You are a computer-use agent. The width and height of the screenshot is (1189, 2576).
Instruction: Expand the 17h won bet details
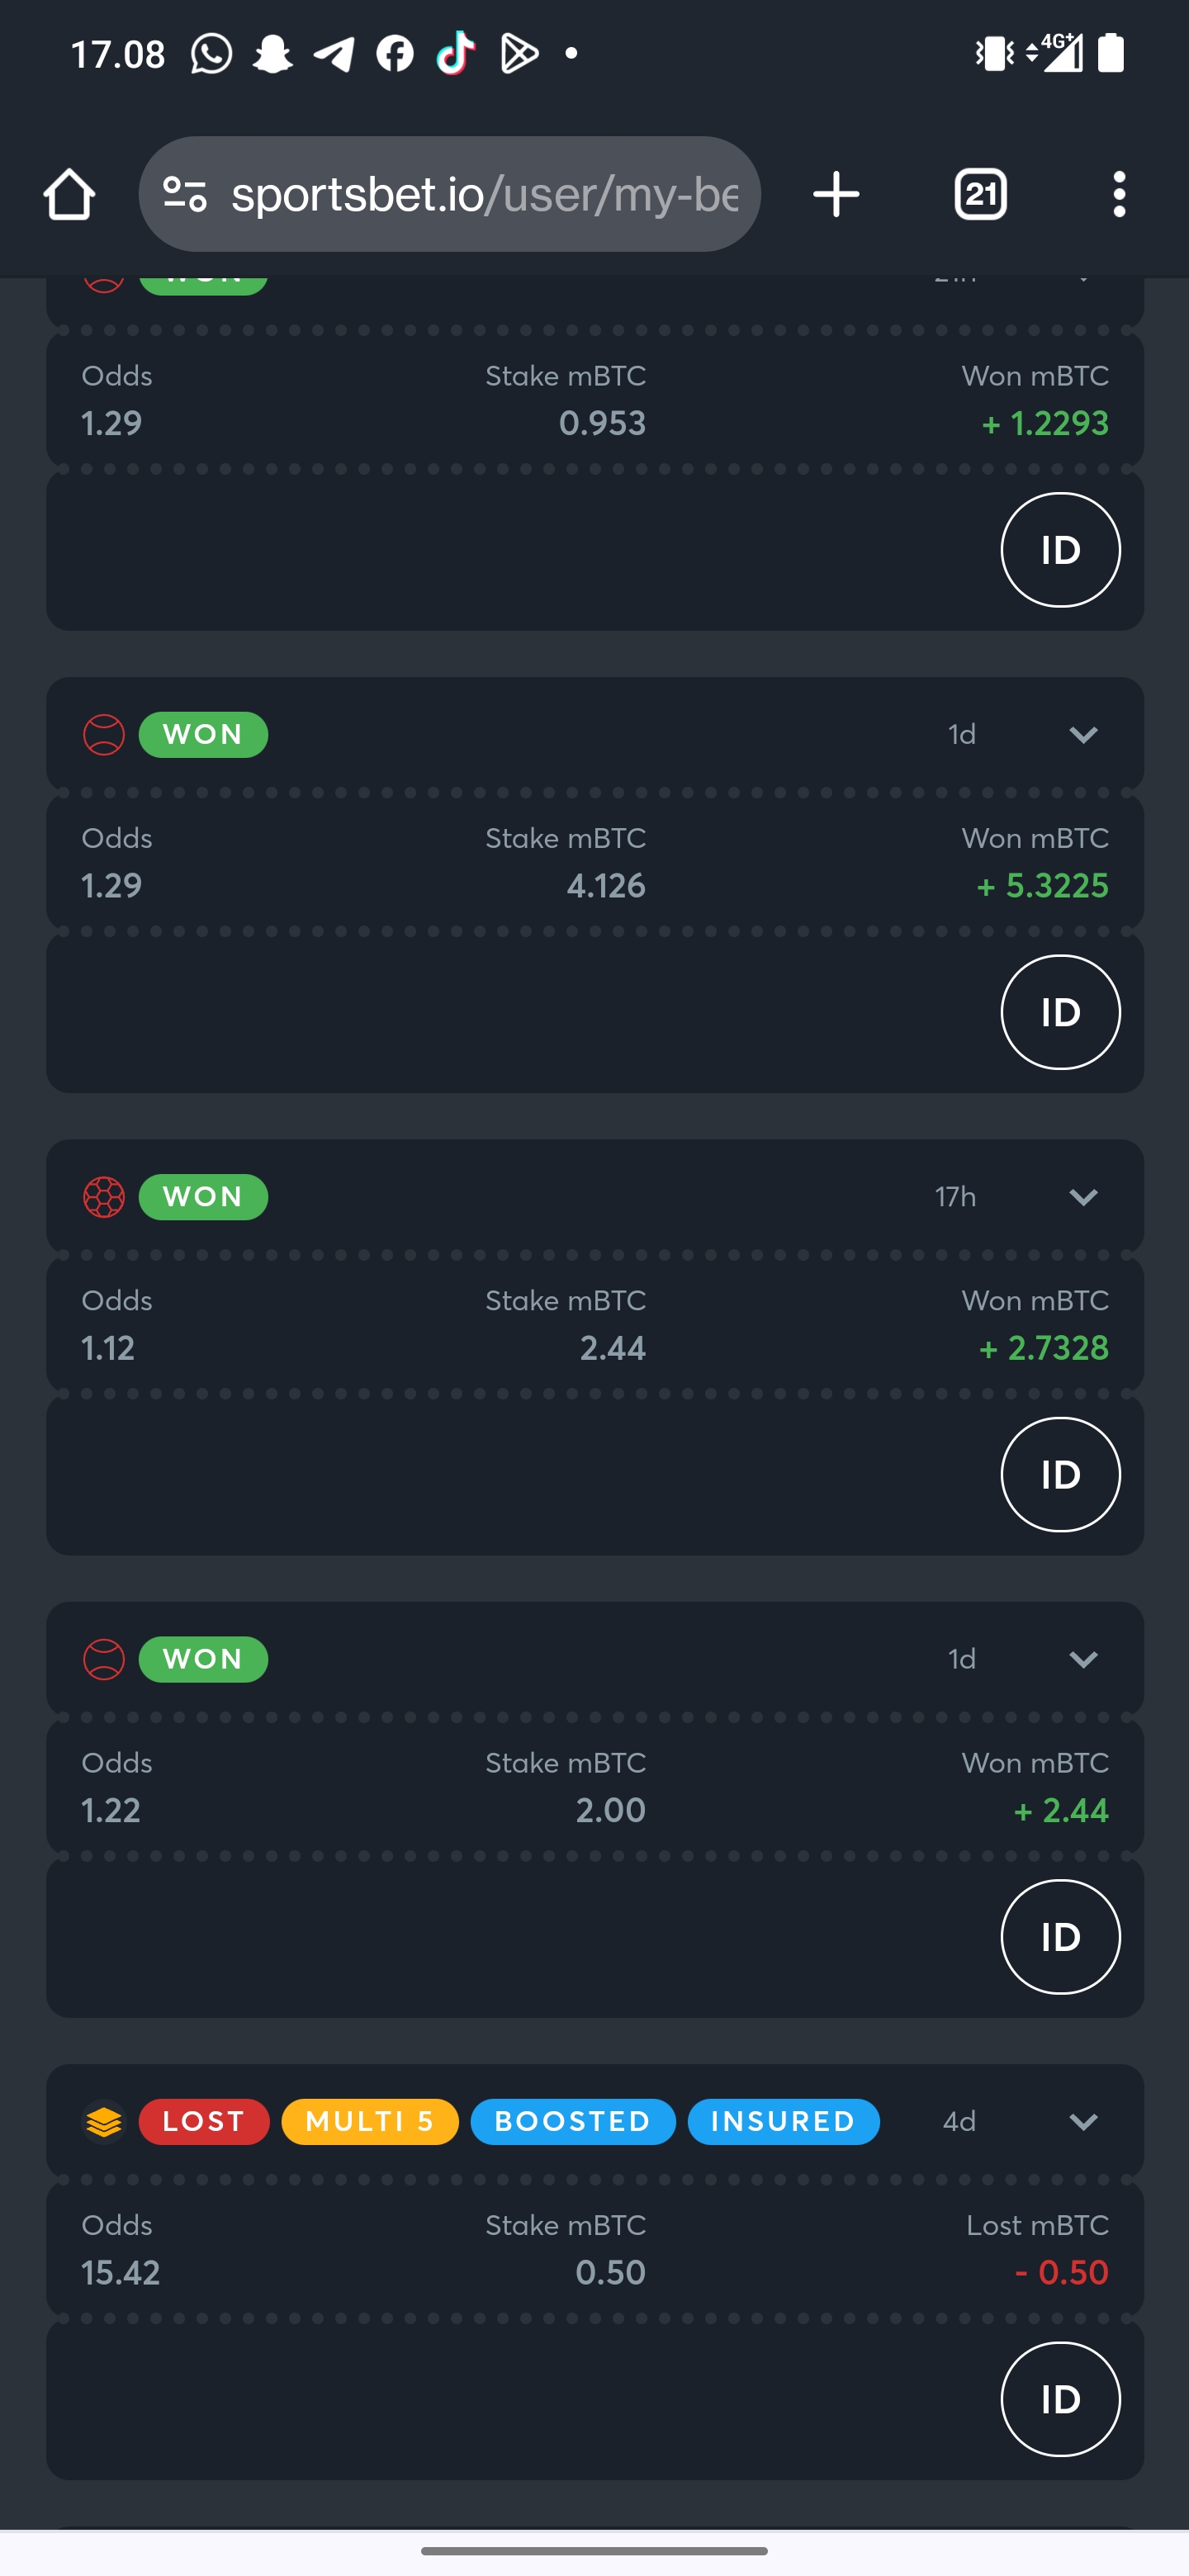[x=1083, y=1197]
